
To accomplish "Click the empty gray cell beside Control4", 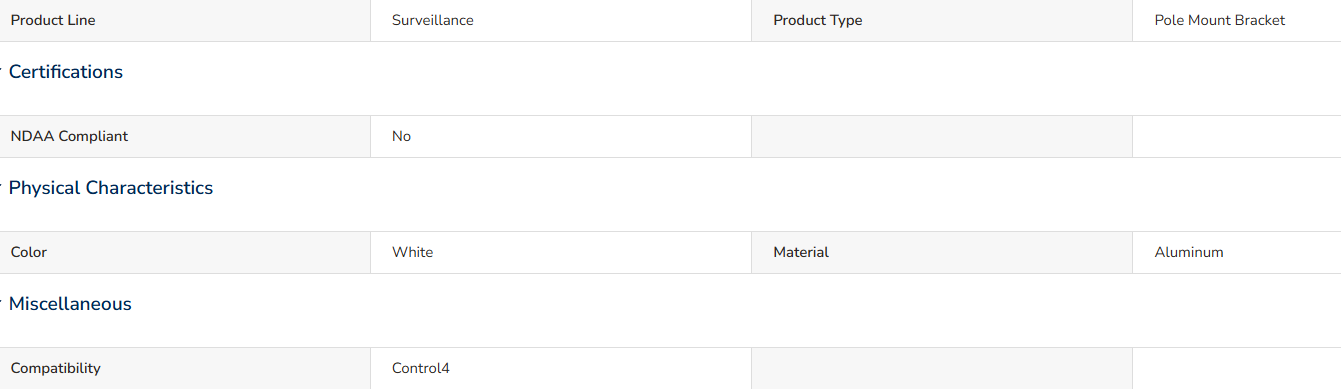I will [942, 368].
